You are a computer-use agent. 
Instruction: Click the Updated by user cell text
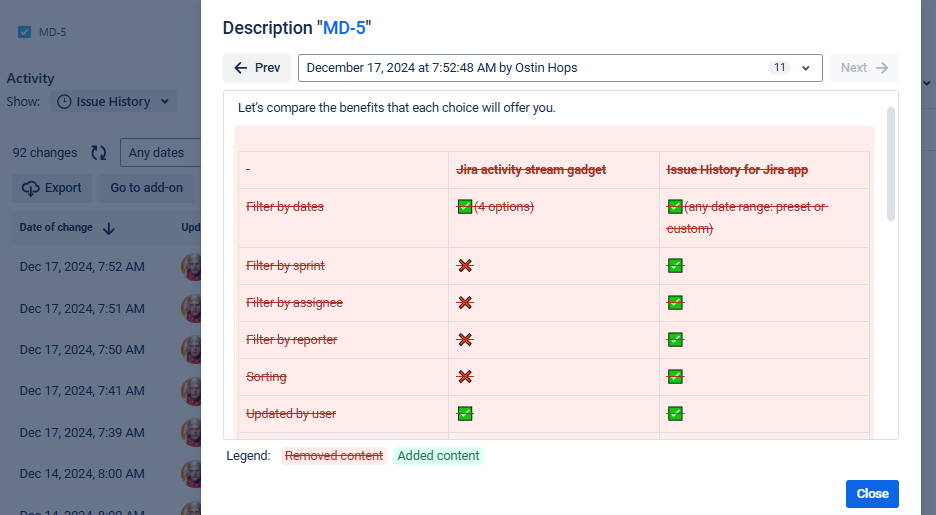[291, 414]
